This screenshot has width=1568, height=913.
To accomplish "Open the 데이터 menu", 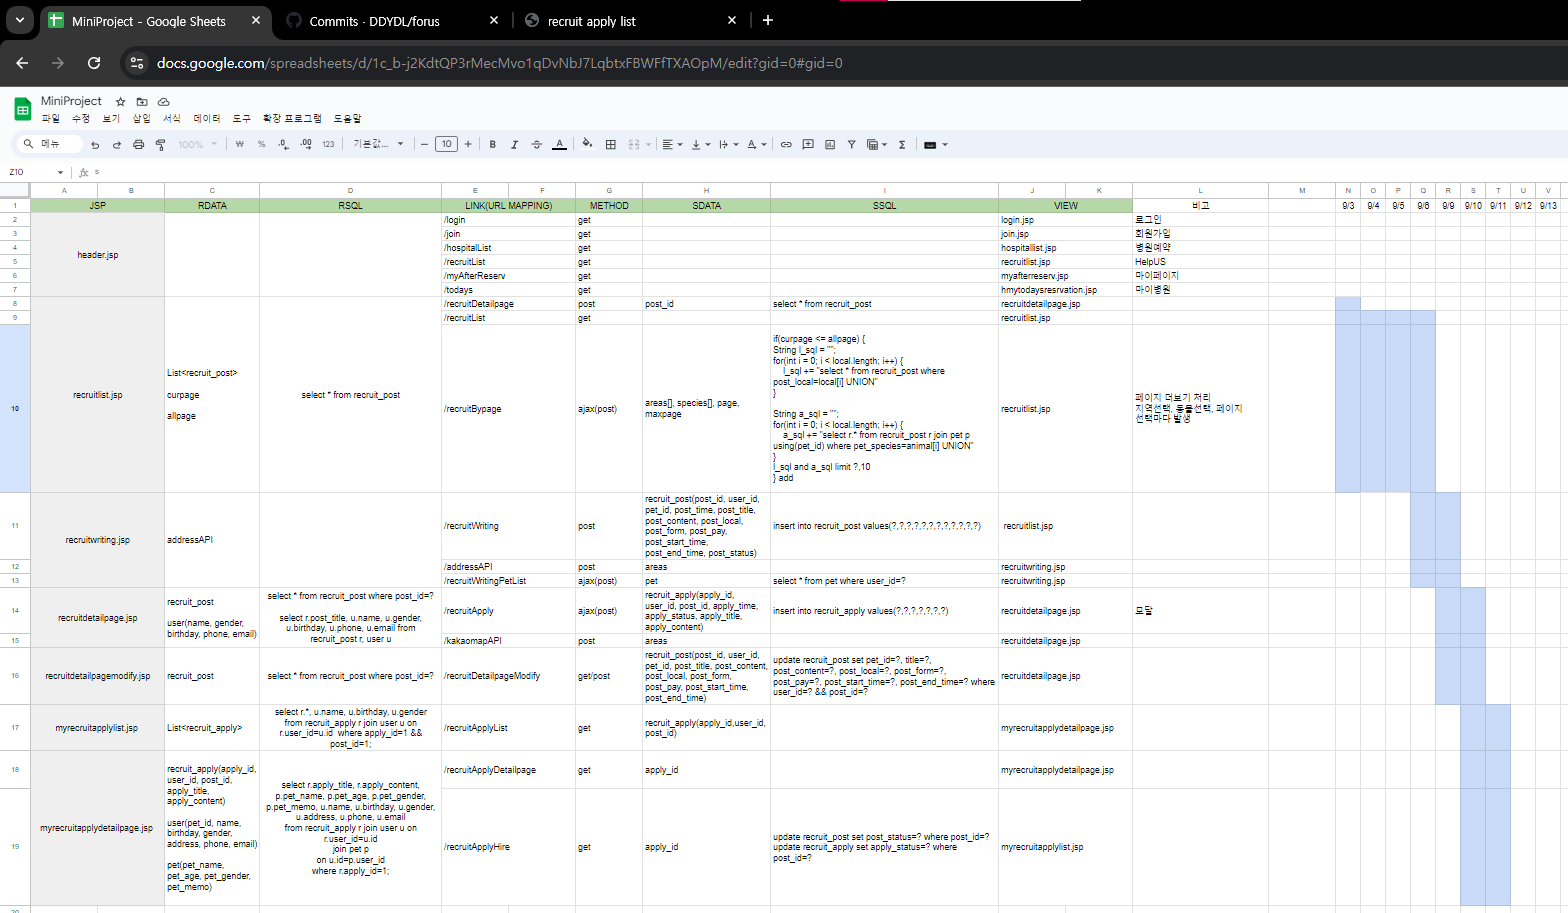I will (207, 119).
